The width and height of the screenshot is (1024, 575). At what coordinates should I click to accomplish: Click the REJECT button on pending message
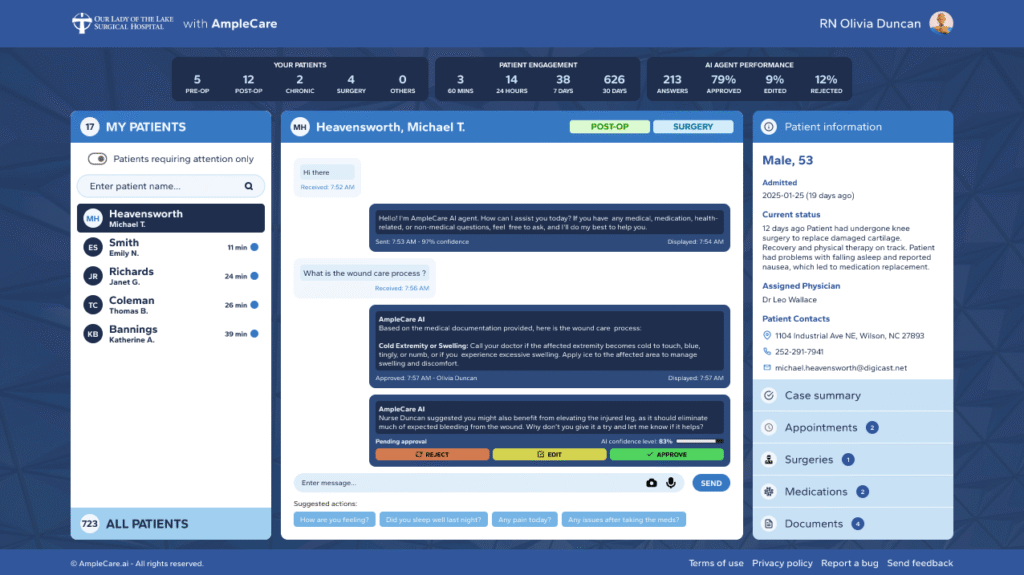tap(432, 454)
